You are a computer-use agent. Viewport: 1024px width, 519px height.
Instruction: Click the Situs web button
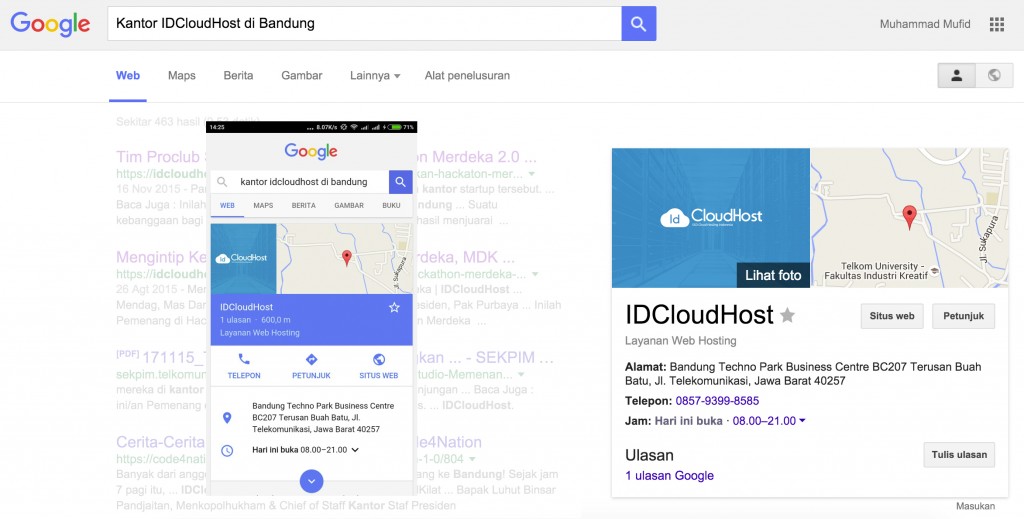pyautogui.click(x=891, y=316)
